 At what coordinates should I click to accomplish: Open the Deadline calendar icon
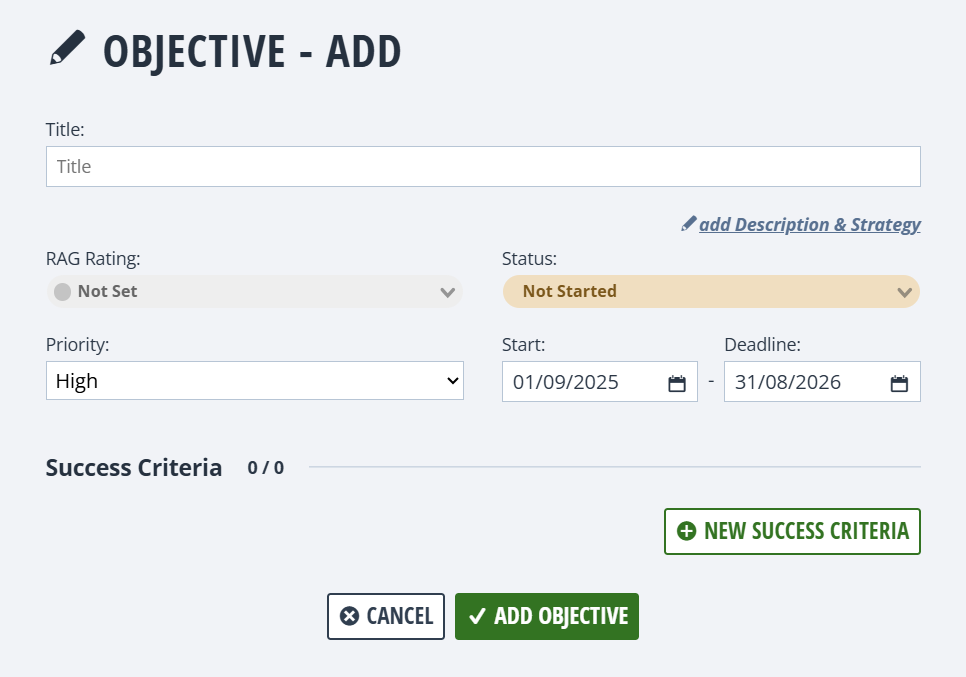[x=899, y=383]
